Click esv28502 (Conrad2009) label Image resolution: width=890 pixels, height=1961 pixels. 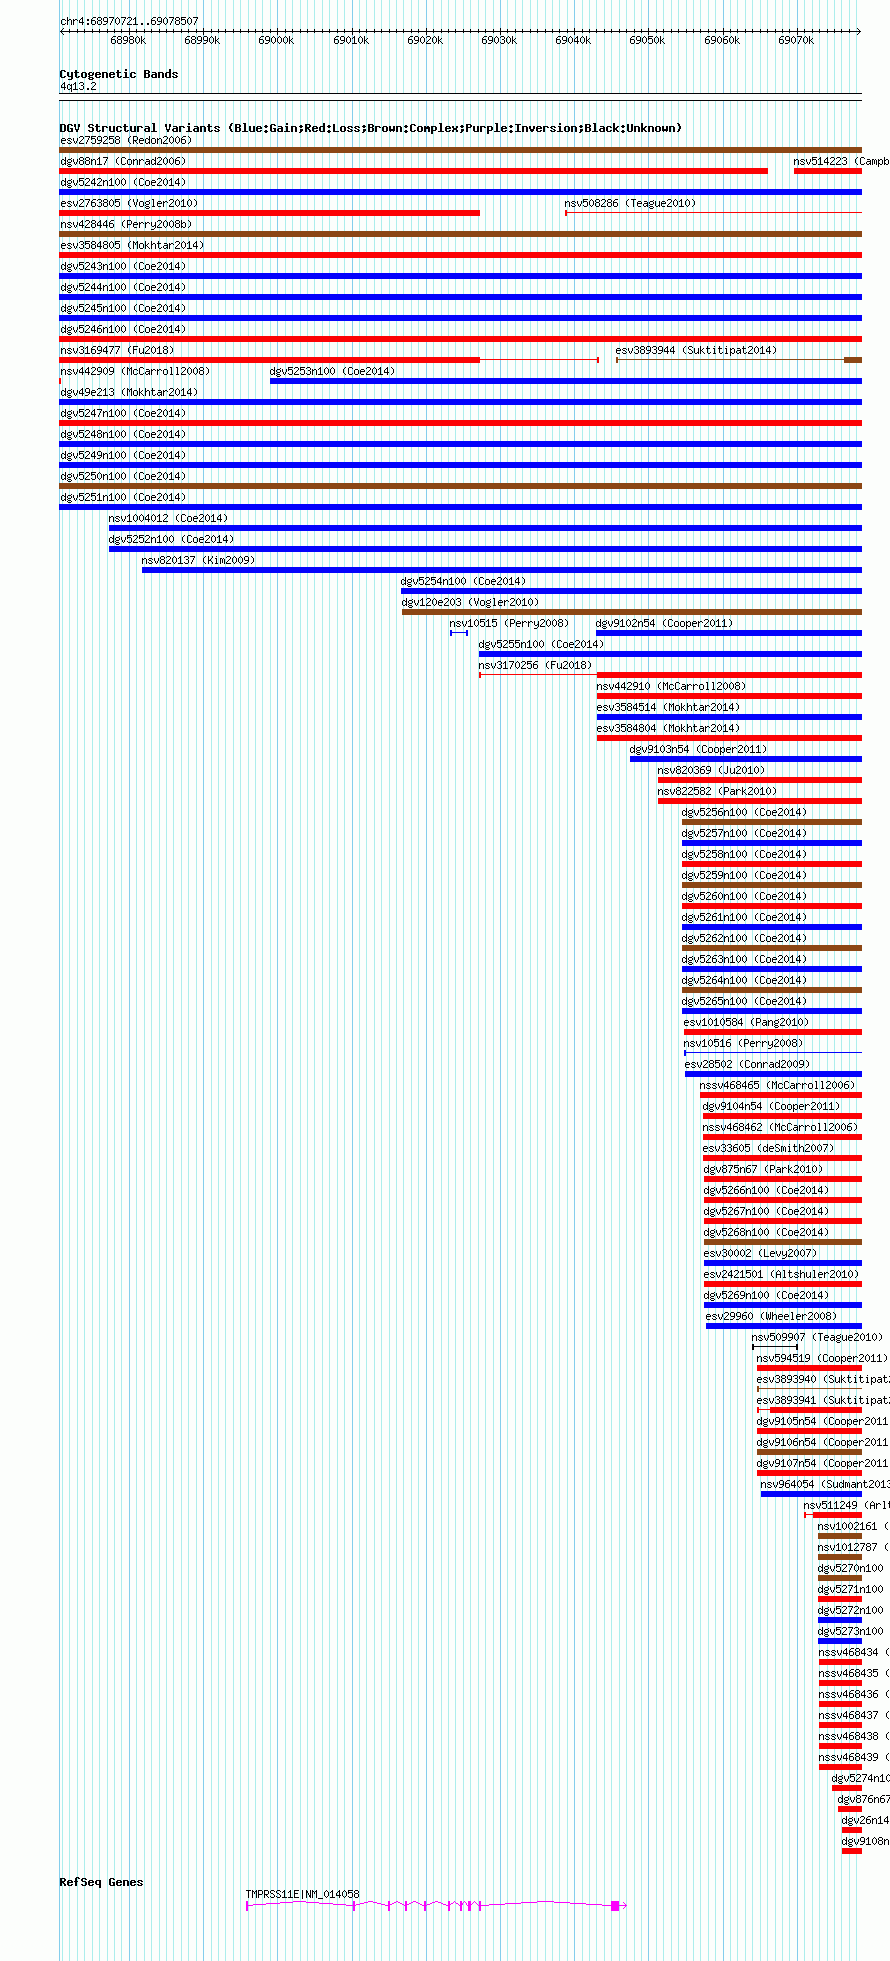click(747, 1064)
